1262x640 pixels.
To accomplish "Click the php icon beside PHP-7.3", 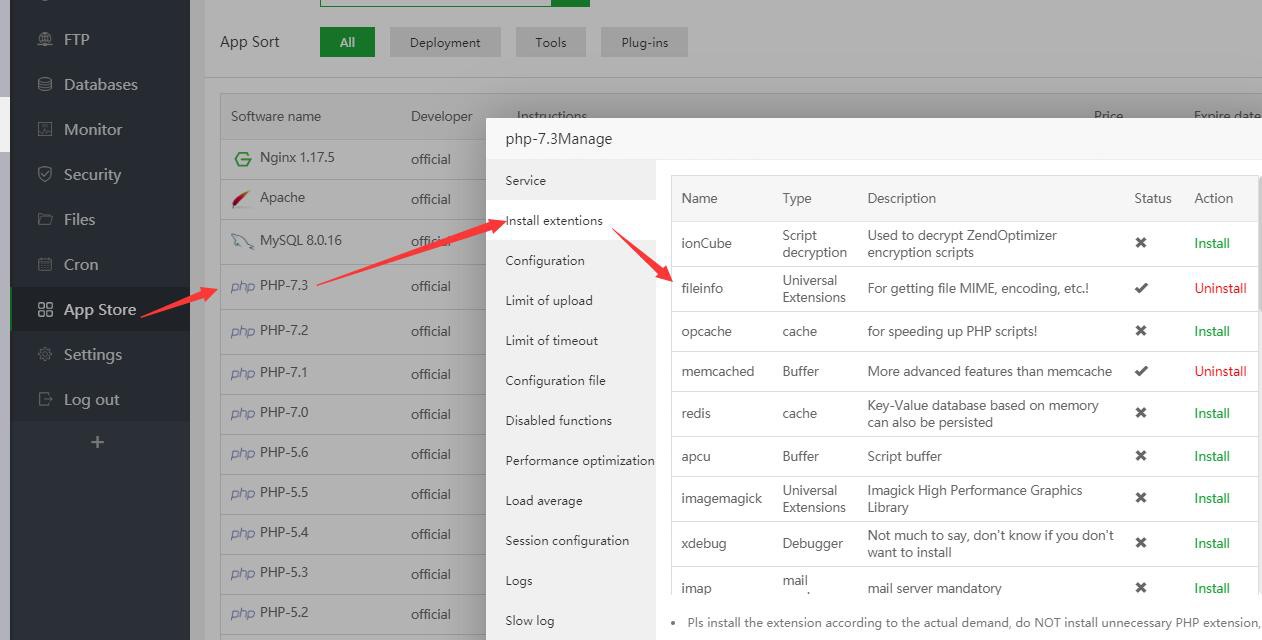I will [243, 286].
